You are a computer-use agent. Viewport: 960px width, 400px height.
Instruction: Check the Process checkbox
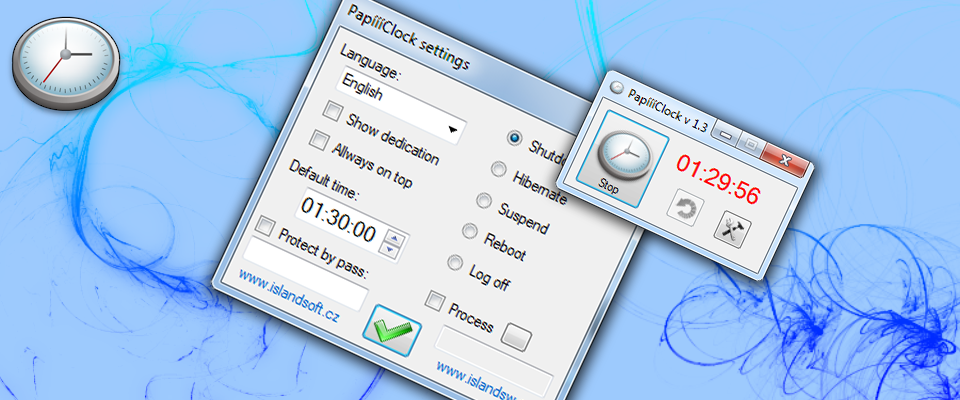pos(435,300)
